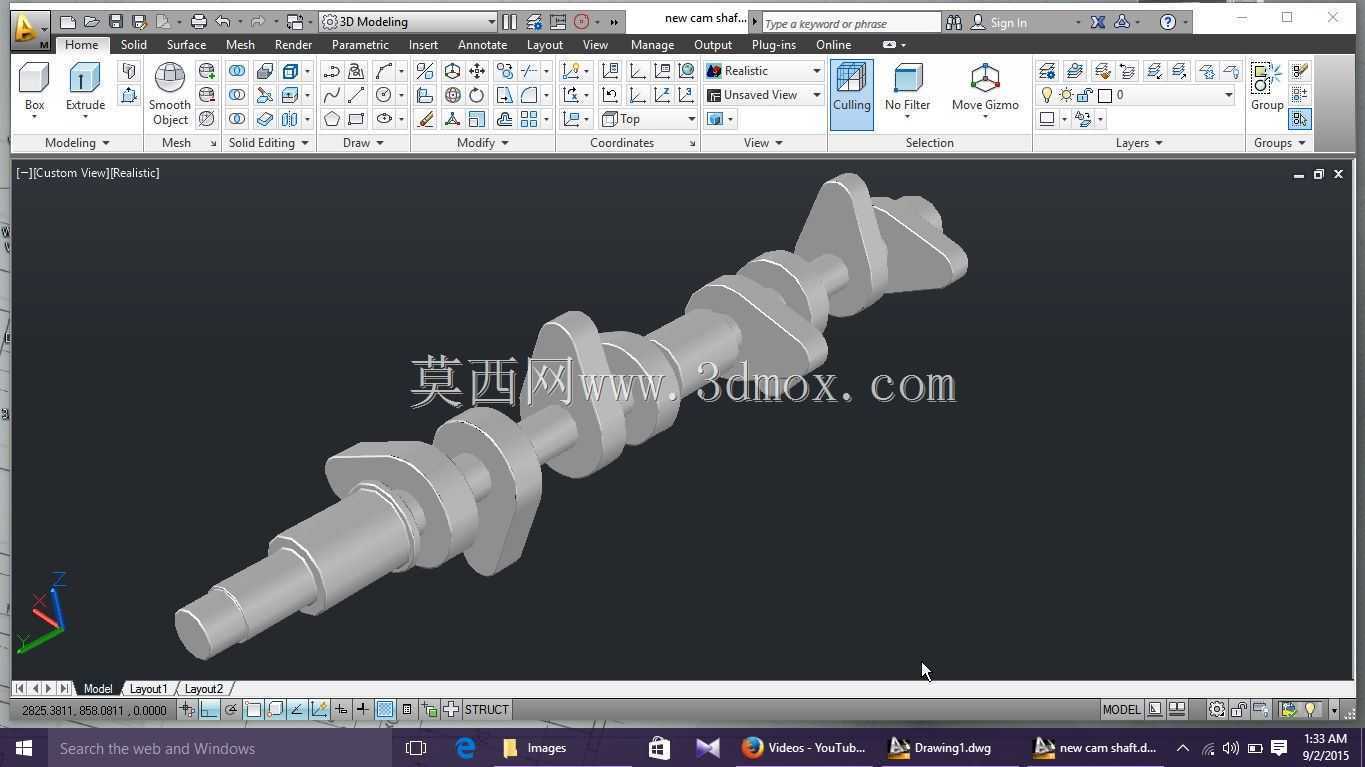Open the Unsaved View dropdown
This screenshot has height=767, width=1365.
(764, 95)
